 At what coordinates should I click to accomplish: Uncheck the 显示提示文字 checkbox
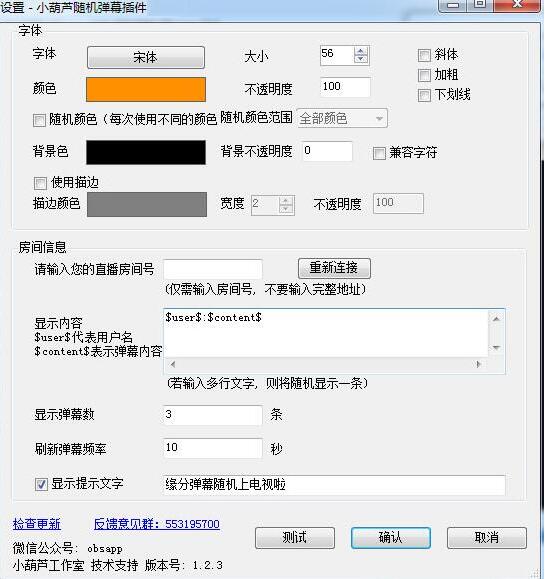(x=41, y=484)
